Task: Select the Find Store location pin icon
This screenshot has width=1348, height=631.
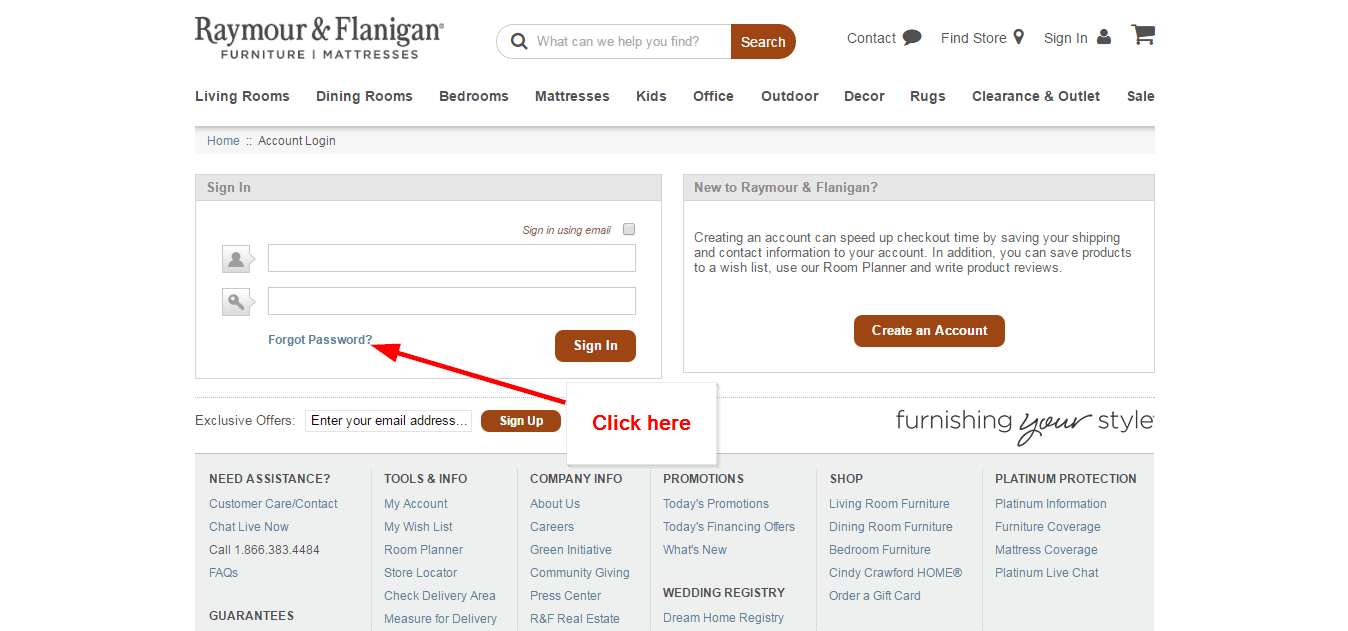Action: point(1019,36)
